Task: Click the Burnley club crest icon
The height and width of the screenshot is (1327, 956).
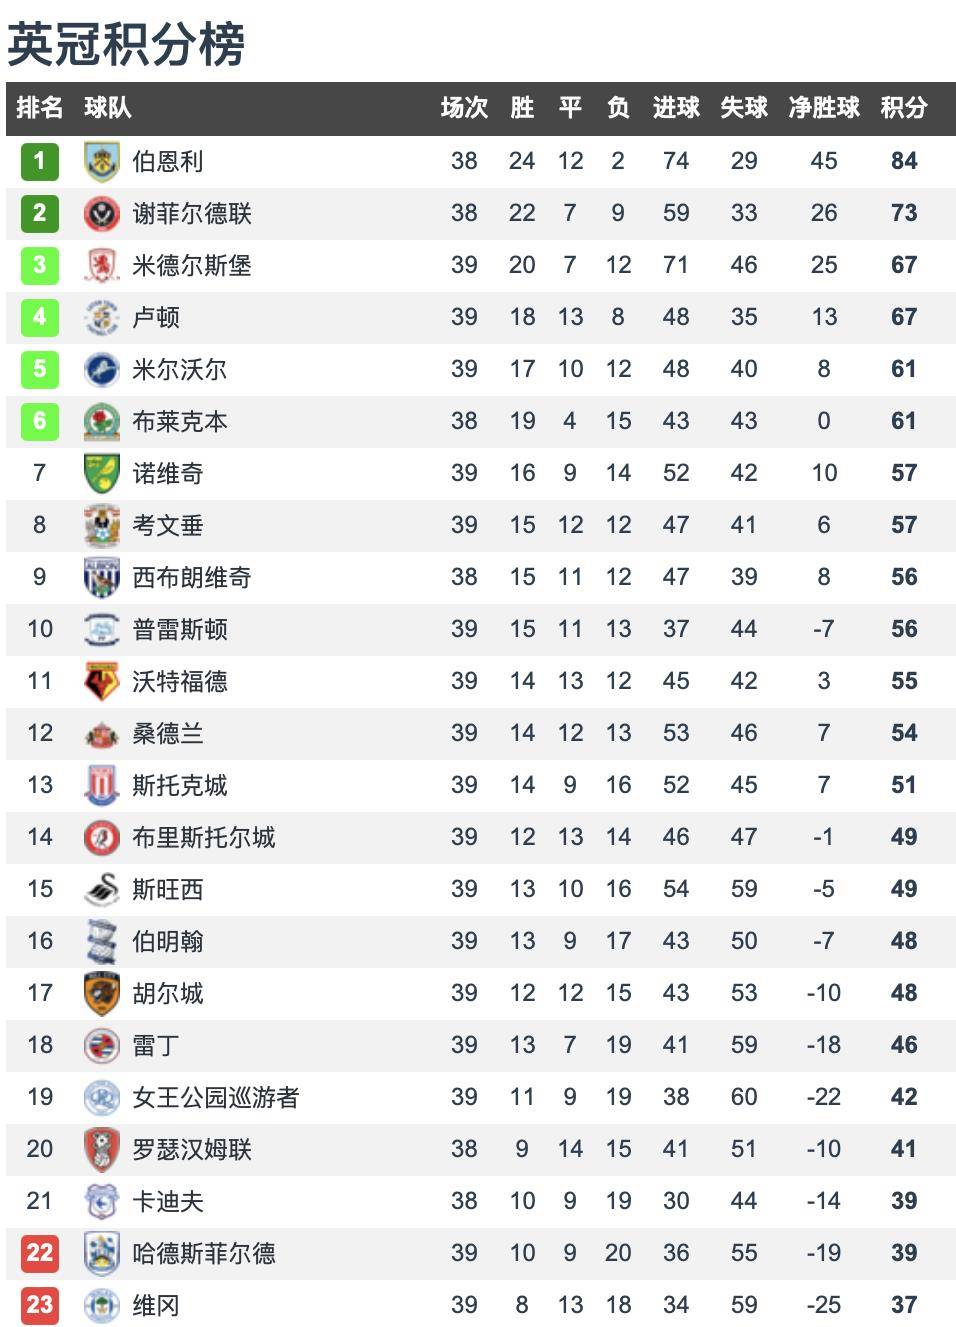Action: pyautogui.click(x=101, y=161)
